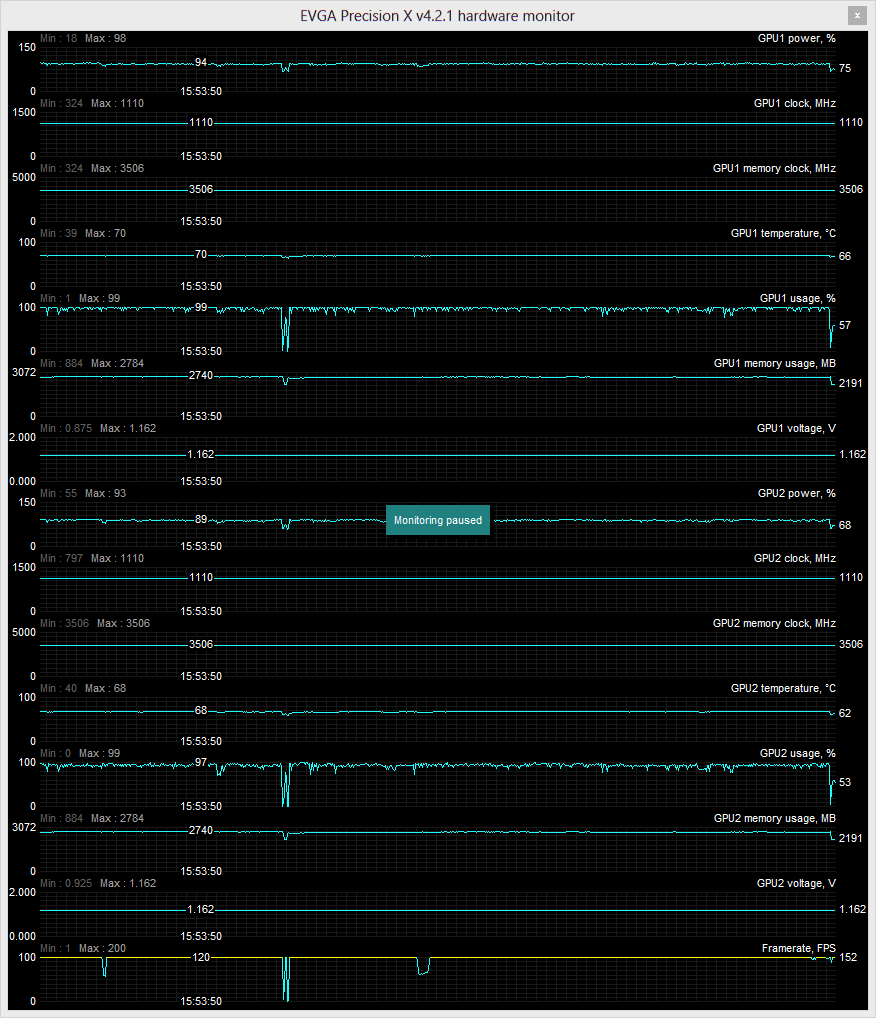Image resolution: width=876 pixels, height=1018 pixels.
Task: Click 'Min : 18 Max : 98' in GPU1 power
Action: coord(83,38)
